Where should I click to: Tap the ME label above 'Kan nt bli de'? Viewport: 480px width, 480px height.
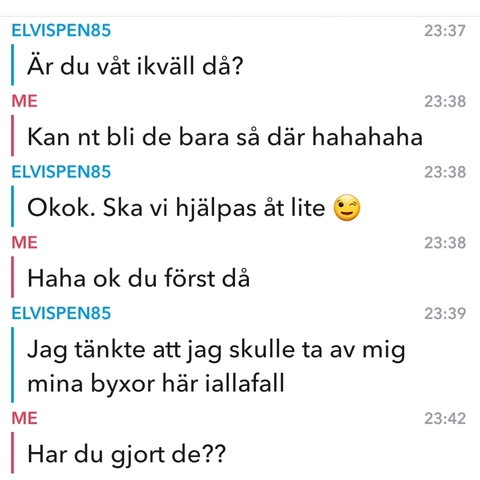click(24, 101)
